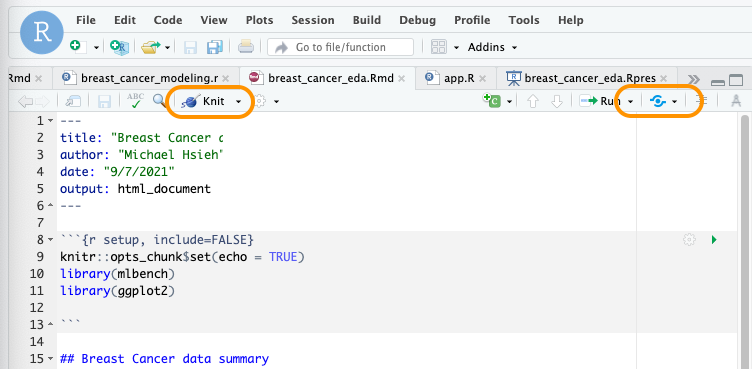Expand the Run dropdown arrow
This screenshot has width=752, height=369.
point(631,101)
